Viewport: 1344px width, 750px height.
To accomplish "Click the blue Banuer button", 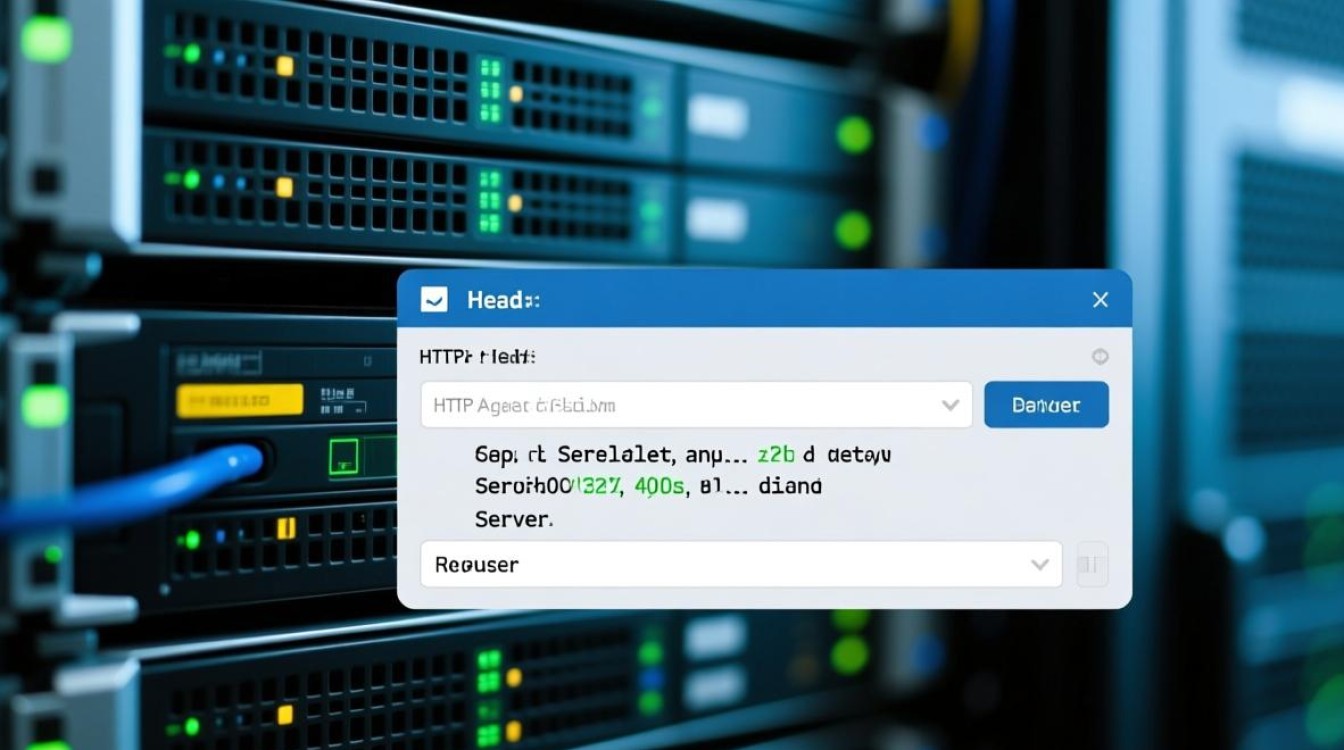I will pos(1046,405).
